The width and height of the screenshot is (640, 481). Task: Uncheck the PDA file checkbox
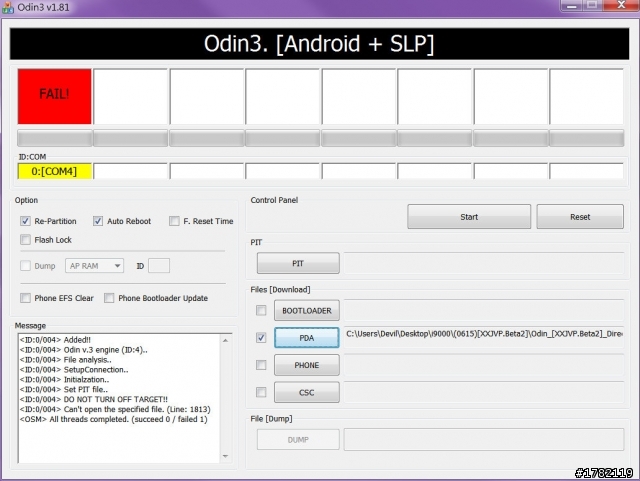pos(261,338)
